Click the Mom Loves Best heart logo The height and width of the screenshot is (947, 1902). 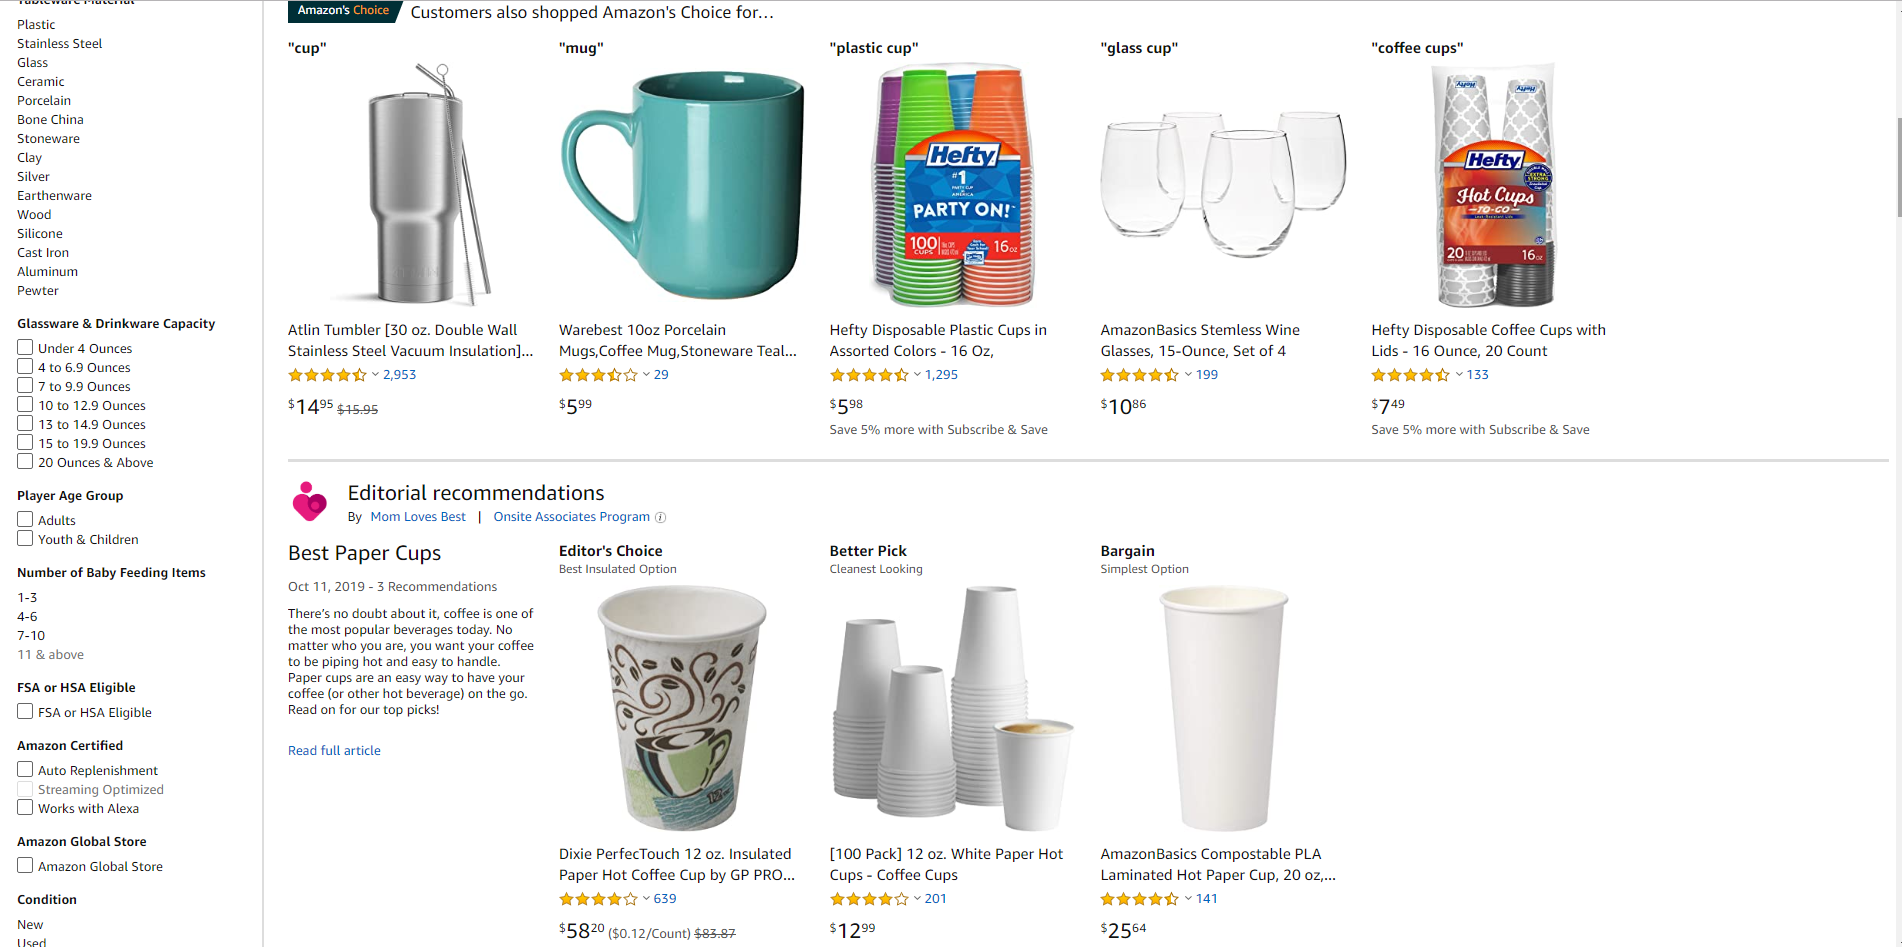pos(310,502)
